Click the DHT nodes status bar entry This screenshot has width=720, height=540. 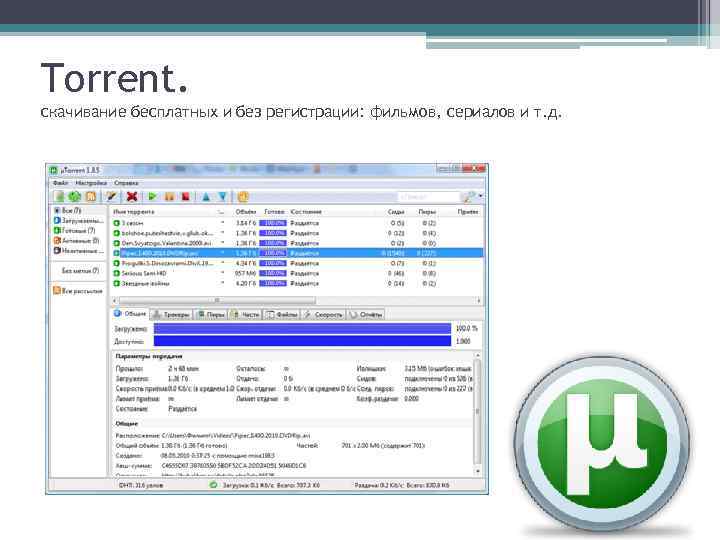(141, 485)
